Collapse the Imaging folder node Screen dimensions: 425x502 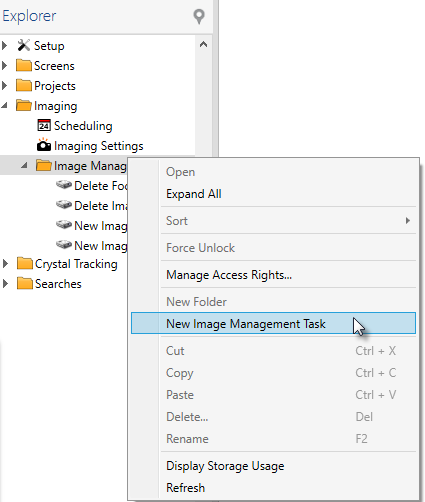click(5, 106)
